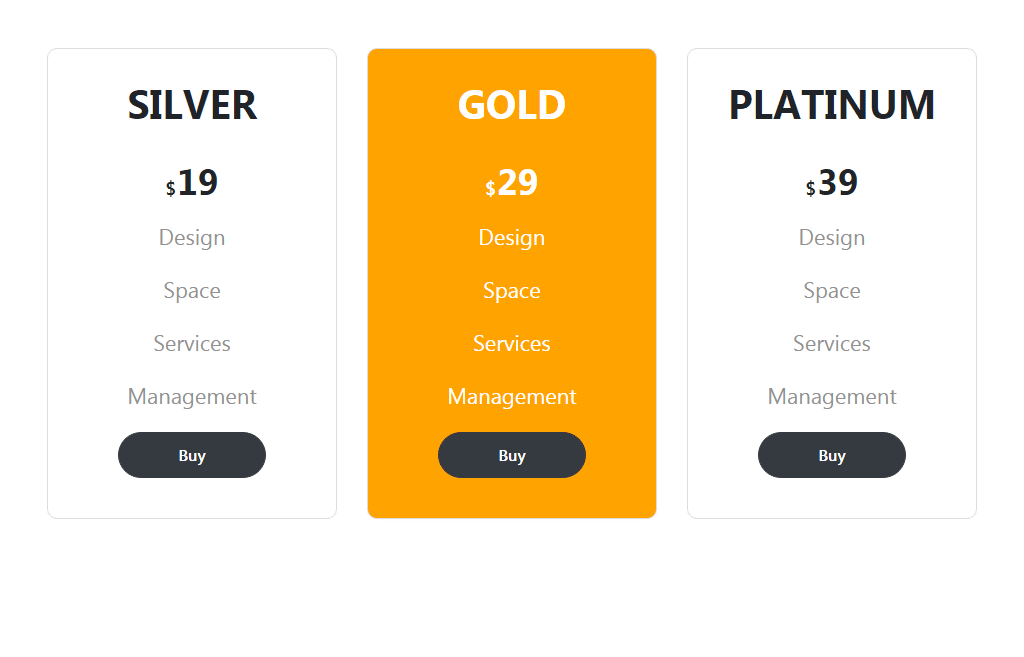Click Design in the Gold plan
Viewport: 1024px width, 657px height.
pyautogui.click(x=512, y=237)
